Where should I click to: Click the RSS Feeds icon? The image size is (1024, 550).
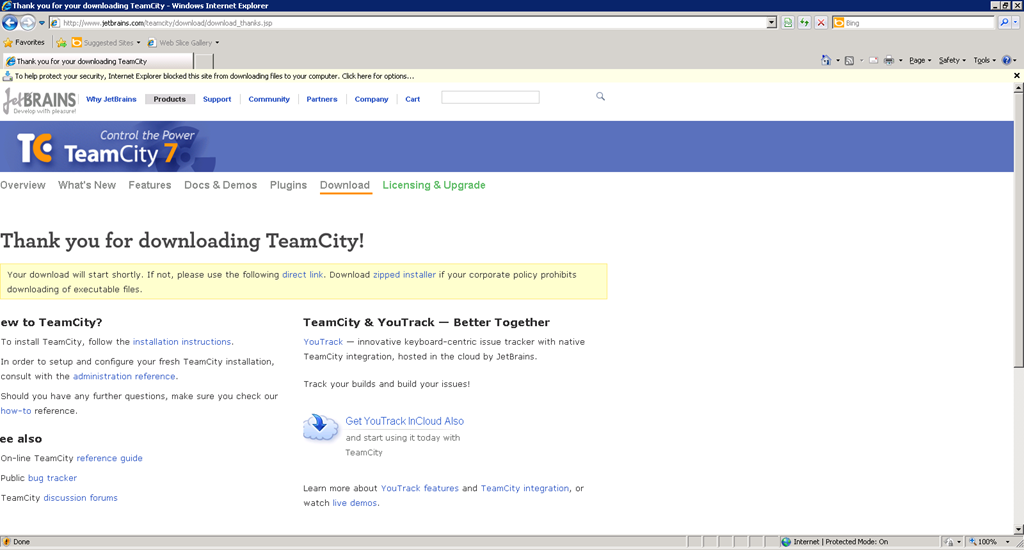[849, 61]
